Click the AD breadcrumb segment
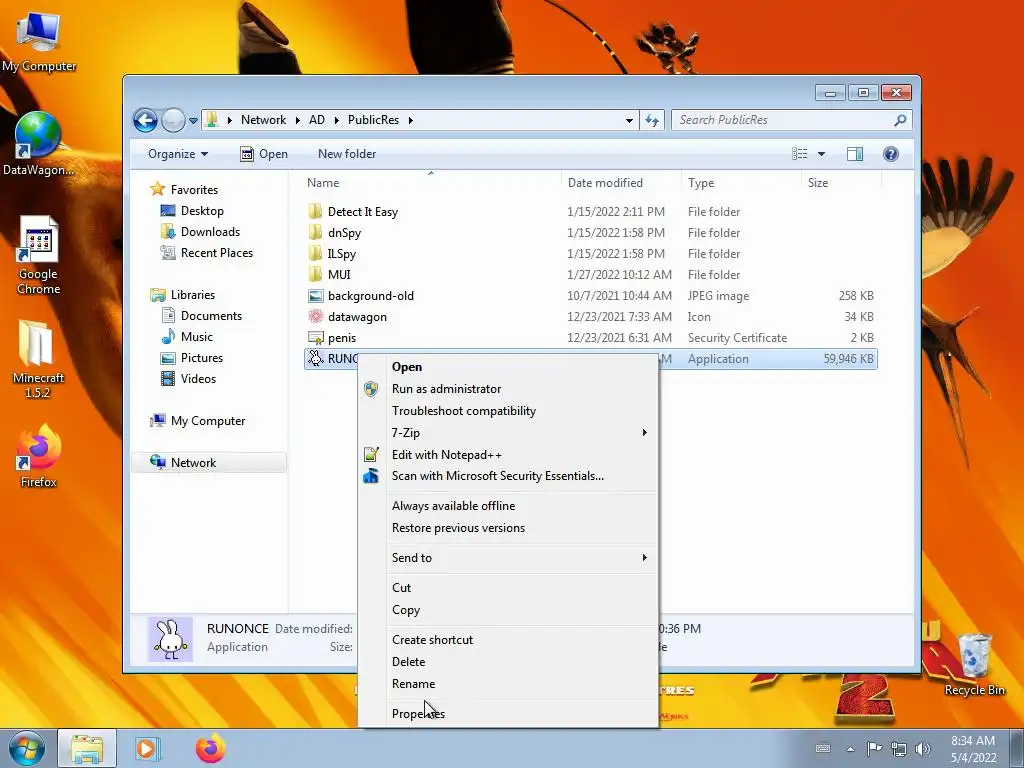The width and height of the screenshot is (1024, 768). tap(317, 120)
